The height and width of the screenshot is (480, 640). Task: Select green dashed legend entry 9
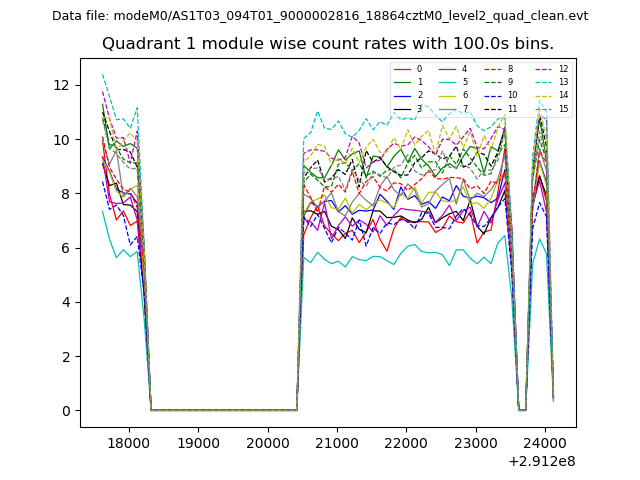[498, 82]
